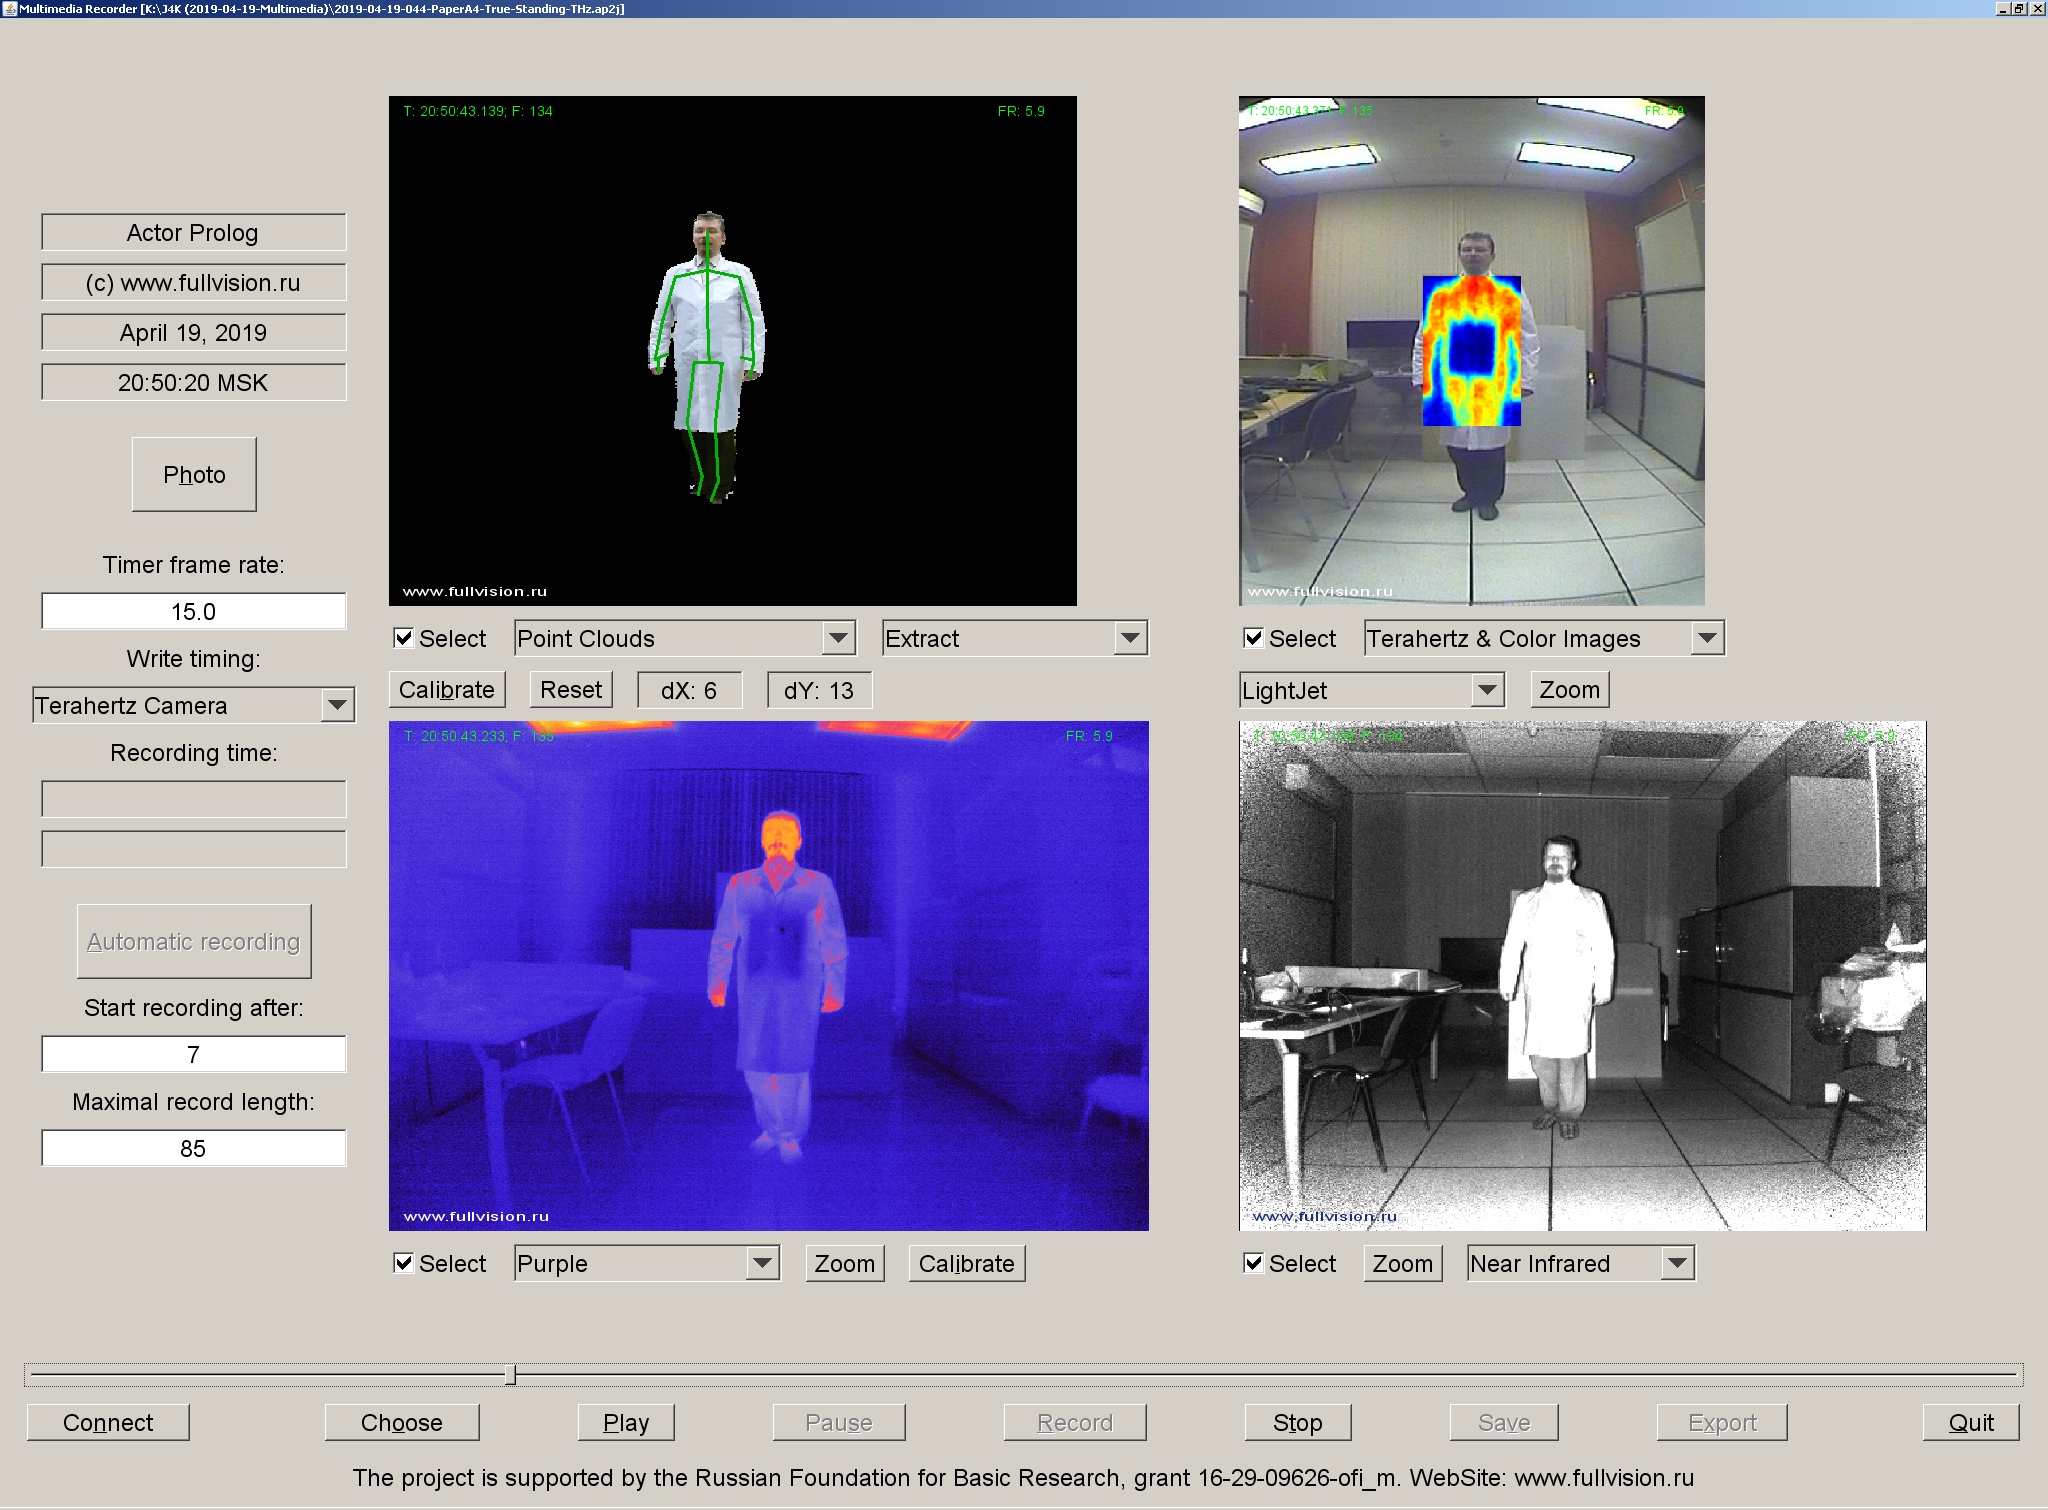The width and height of the screenshot is (2048, 1510).
Task: Stop playback using the Stop button
Action: coord(1297,1422)
